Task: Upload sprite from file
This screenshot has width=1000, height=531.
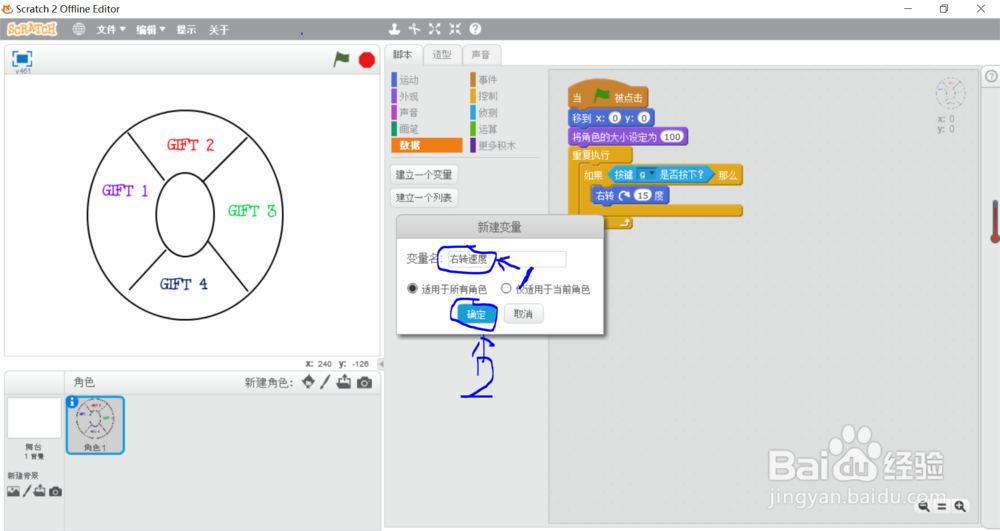Action: (x=344, y=382)
